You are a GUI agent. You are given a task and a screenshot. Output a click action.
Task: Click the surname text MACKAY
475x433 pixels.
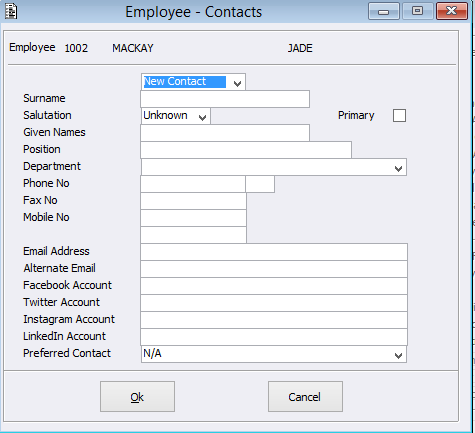coord(133,48)
